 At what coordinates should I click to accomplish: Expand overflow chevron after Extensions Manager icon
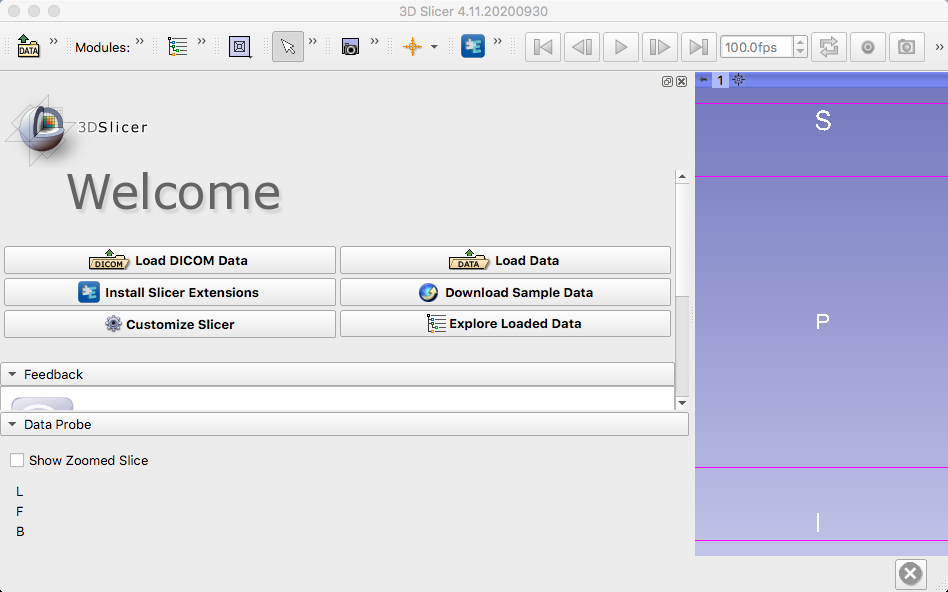498,41
